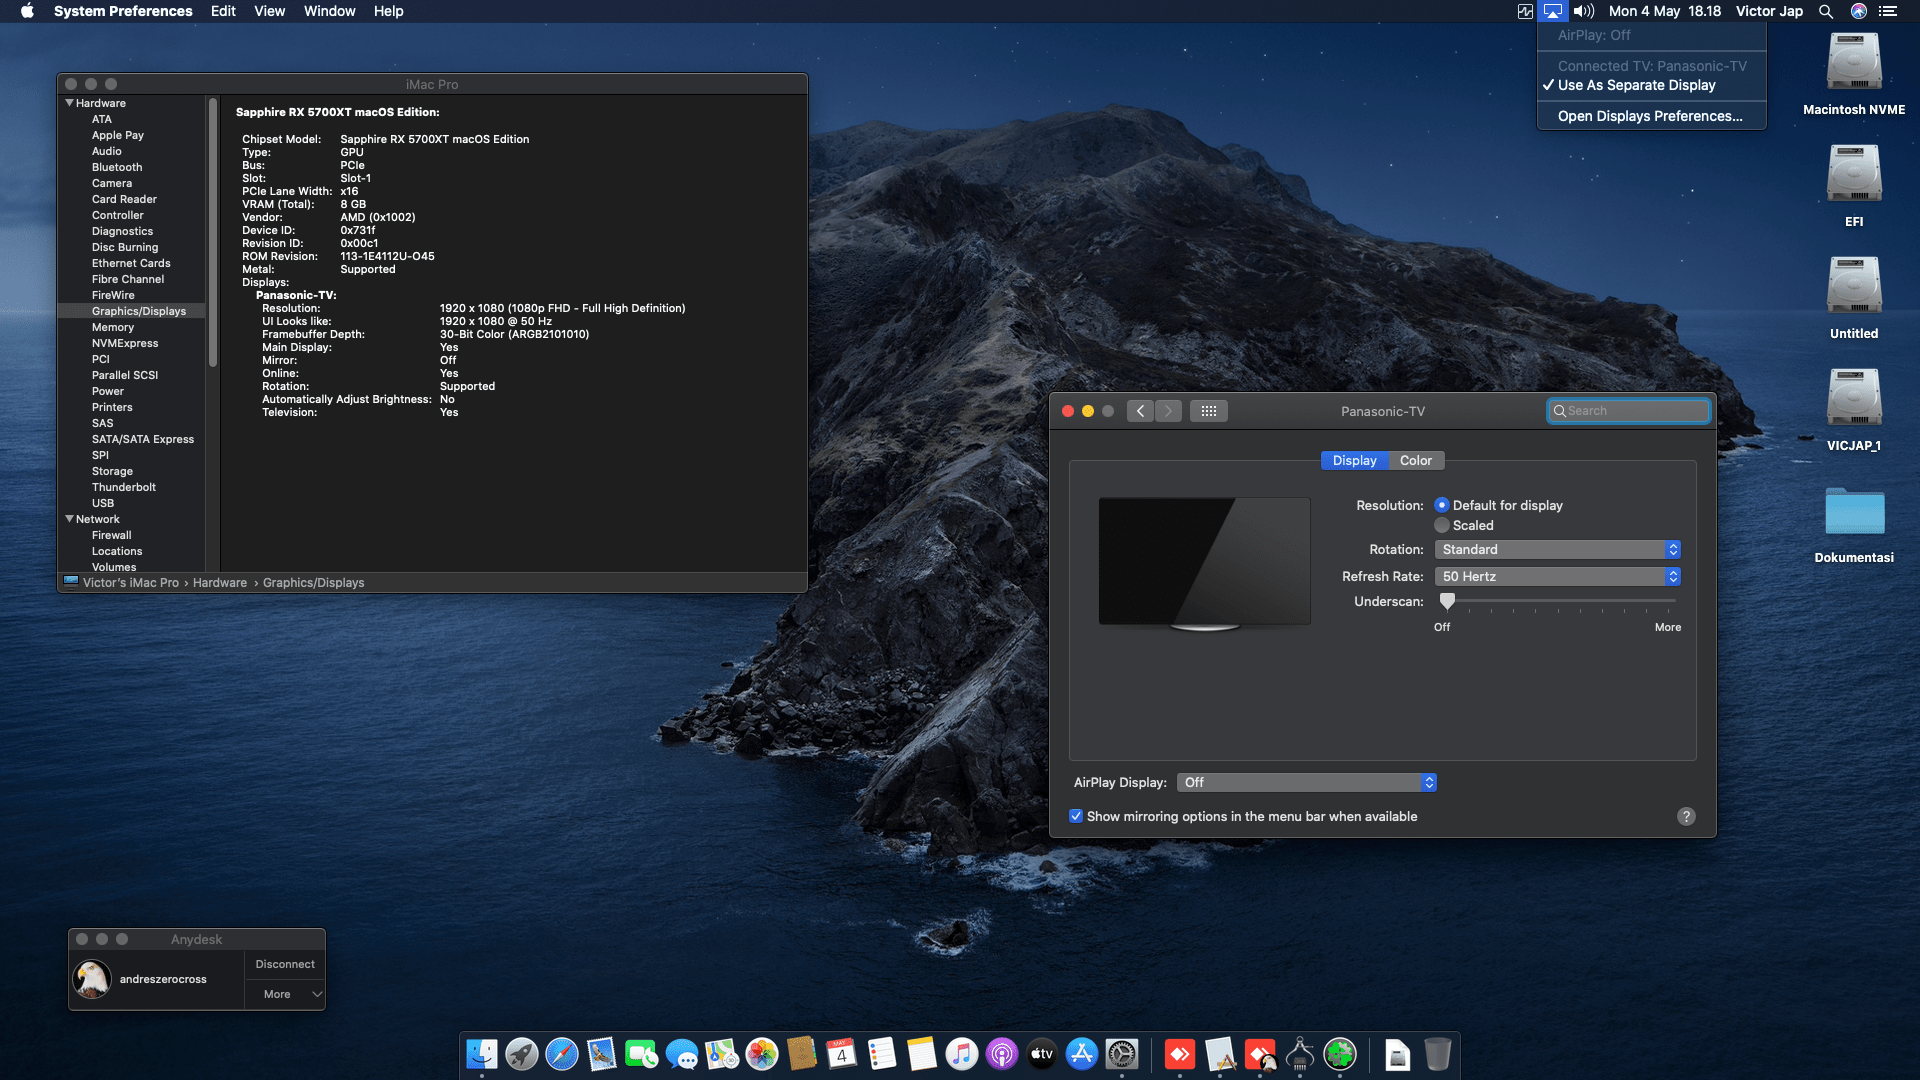The width and height of the screenshot is (1920, 1080).
Task: Switch to the Color tab
Action: coord(1416,460)
